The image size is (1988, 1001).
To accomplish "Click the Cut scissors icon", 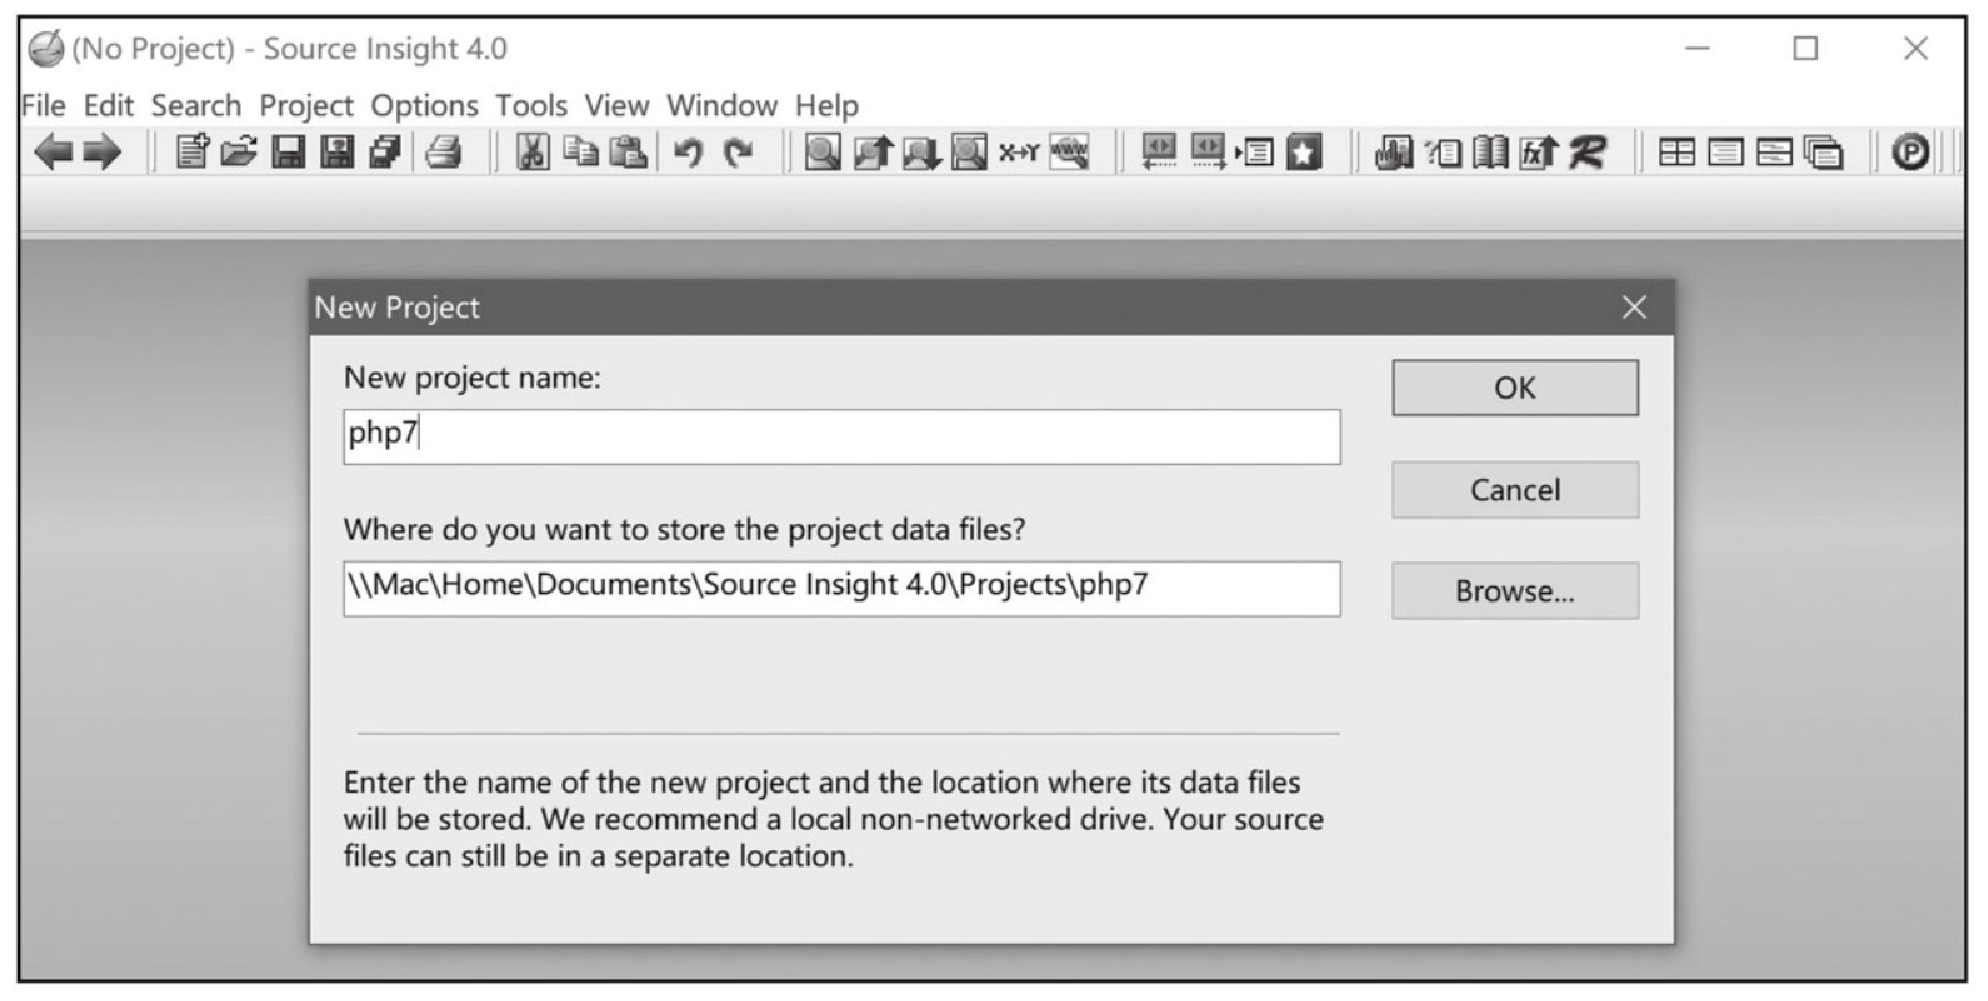I will point(533,152).
